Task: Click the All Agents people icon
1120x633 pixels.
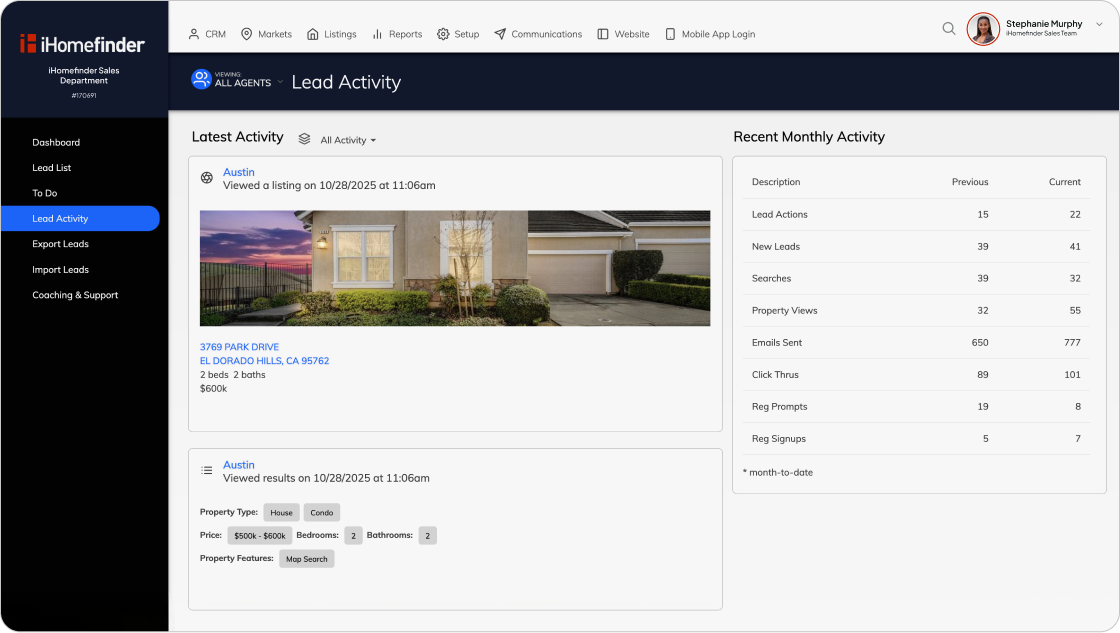Action: (201, 80)
